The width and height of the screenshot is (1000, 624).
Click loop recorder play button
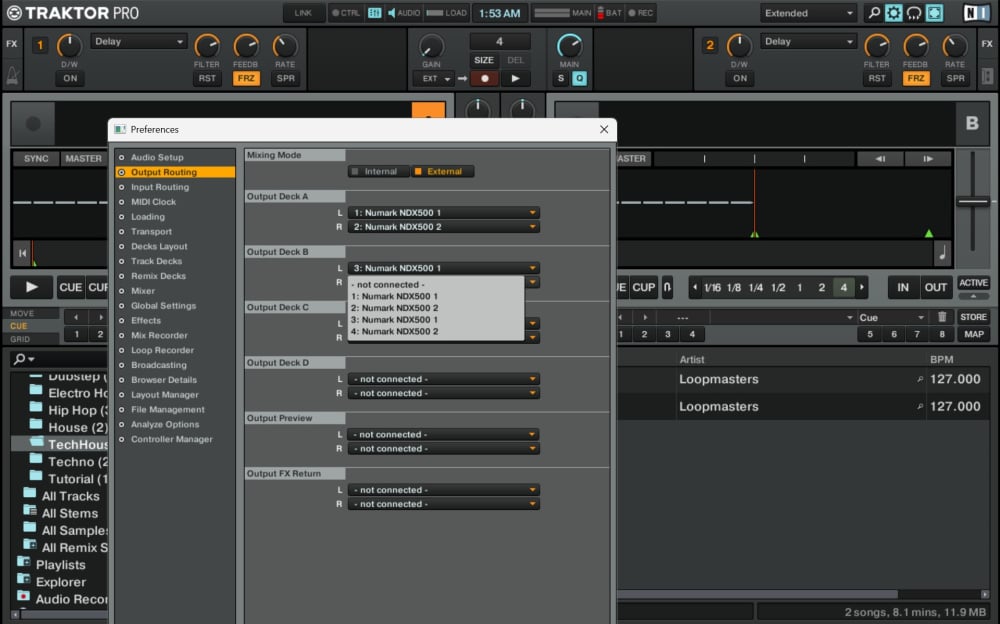tap(515, 78)
